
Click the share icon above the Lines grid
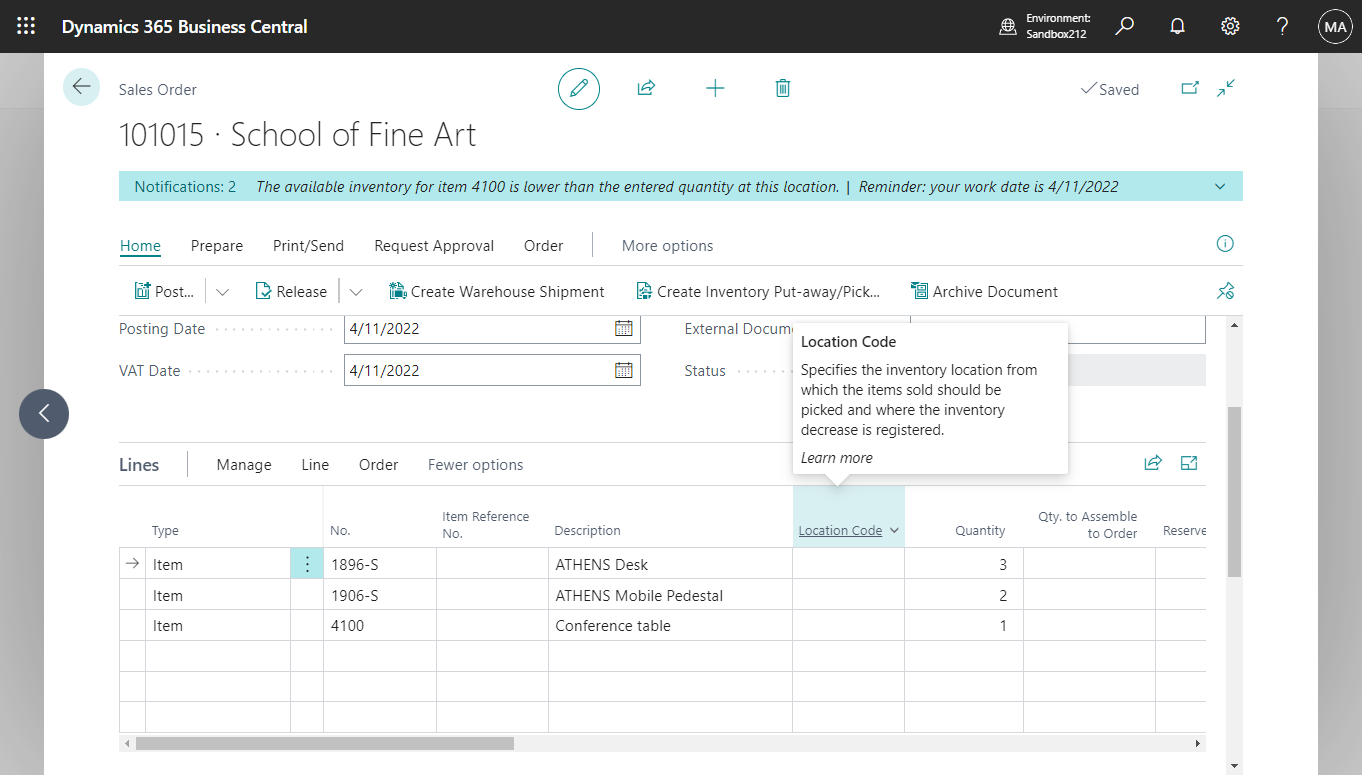click(1153, 463)
